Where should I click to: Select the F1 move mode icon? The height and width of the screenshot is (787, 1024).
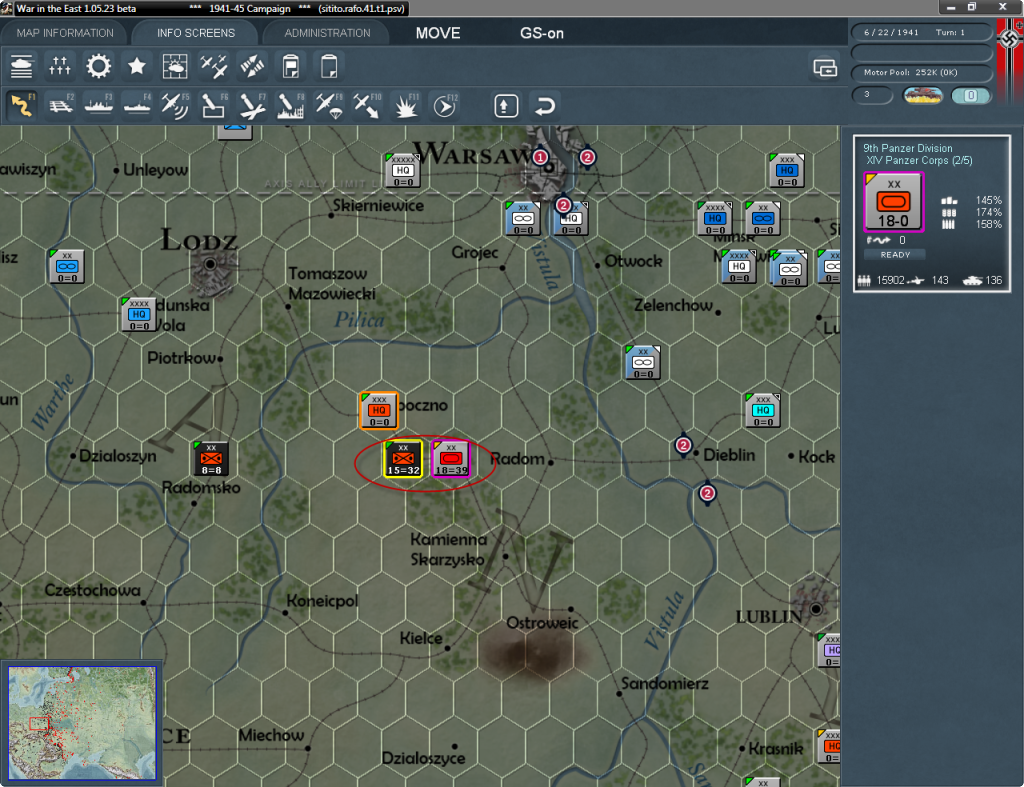pos(22,105)
